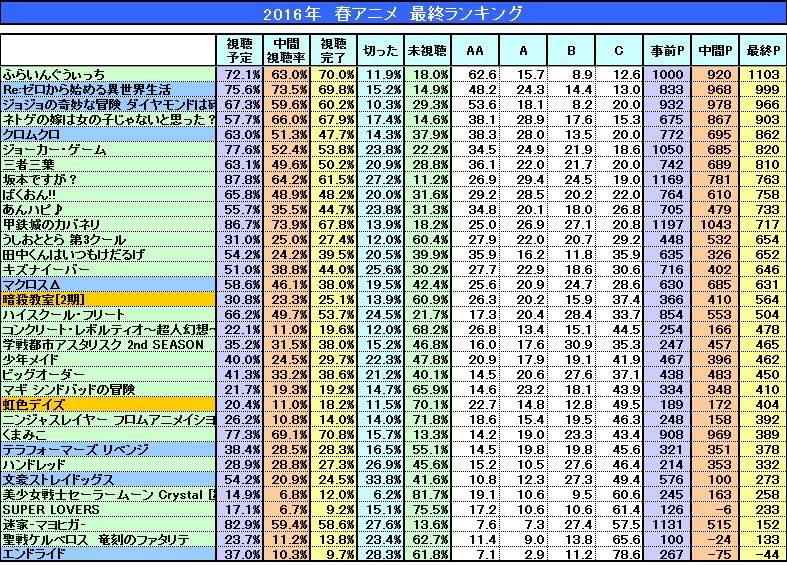Select C value '78.6' in エンドライド row

coord(619,554)
